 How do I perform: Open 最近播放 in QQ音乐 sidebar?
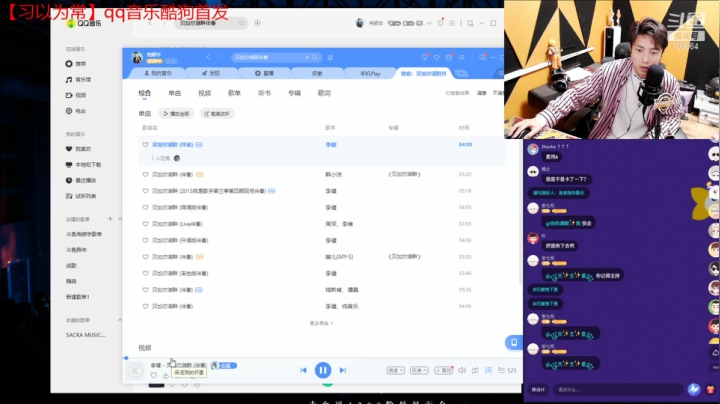pos(81,180)
